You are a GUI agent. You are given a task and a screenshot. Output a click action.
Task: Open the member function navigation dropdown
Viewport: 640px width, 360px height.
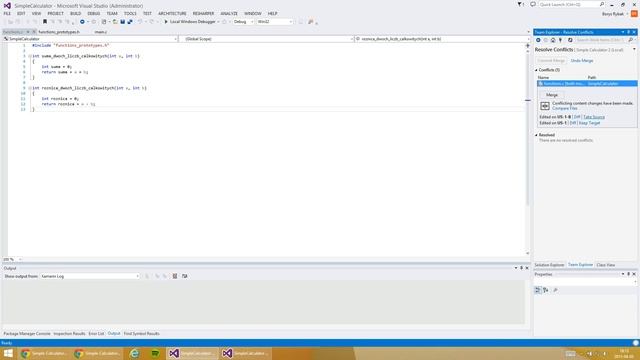[x=442, y=39]
